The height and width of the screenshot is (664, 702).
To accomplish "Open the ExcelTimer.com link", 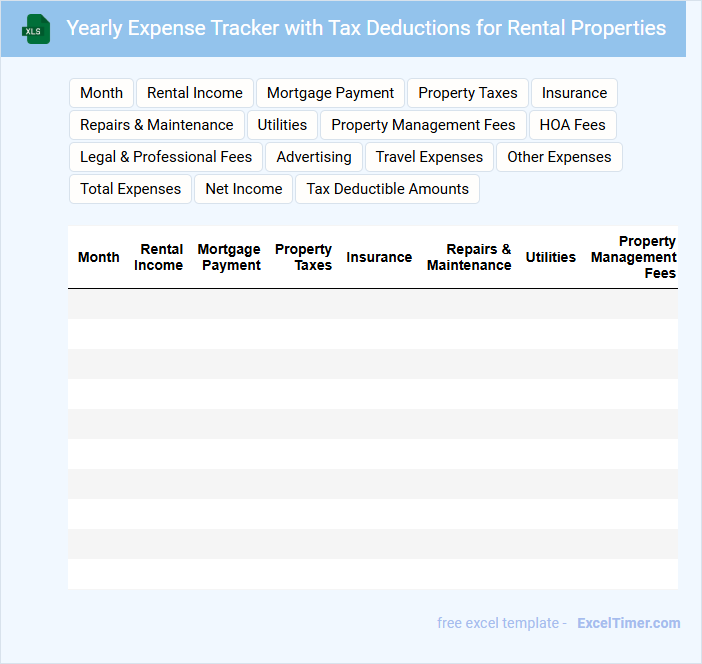I will (x=629, y=623).
